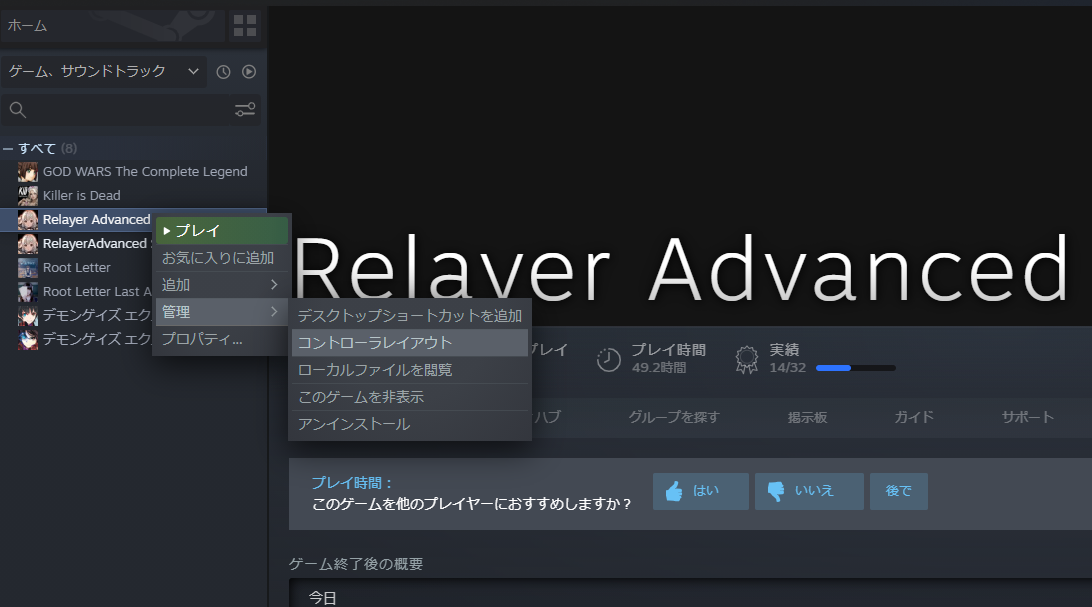Click ゲーム終了後の概要 heading
Viewport: 1092px width, 607px height.
click(x=356, y=564)
